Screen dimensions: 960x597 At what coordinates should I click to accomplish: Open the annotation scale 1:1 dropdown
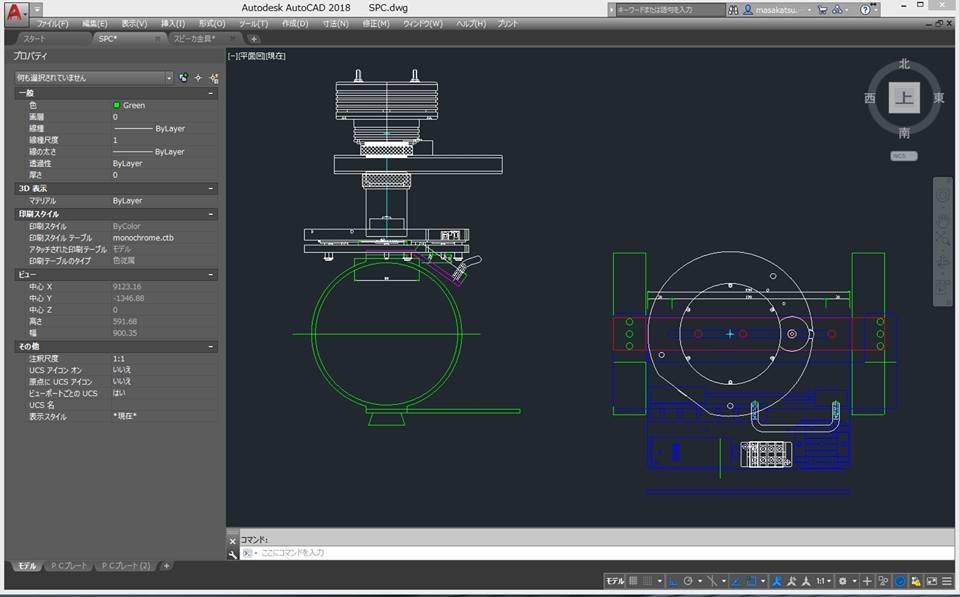(823, 581)
